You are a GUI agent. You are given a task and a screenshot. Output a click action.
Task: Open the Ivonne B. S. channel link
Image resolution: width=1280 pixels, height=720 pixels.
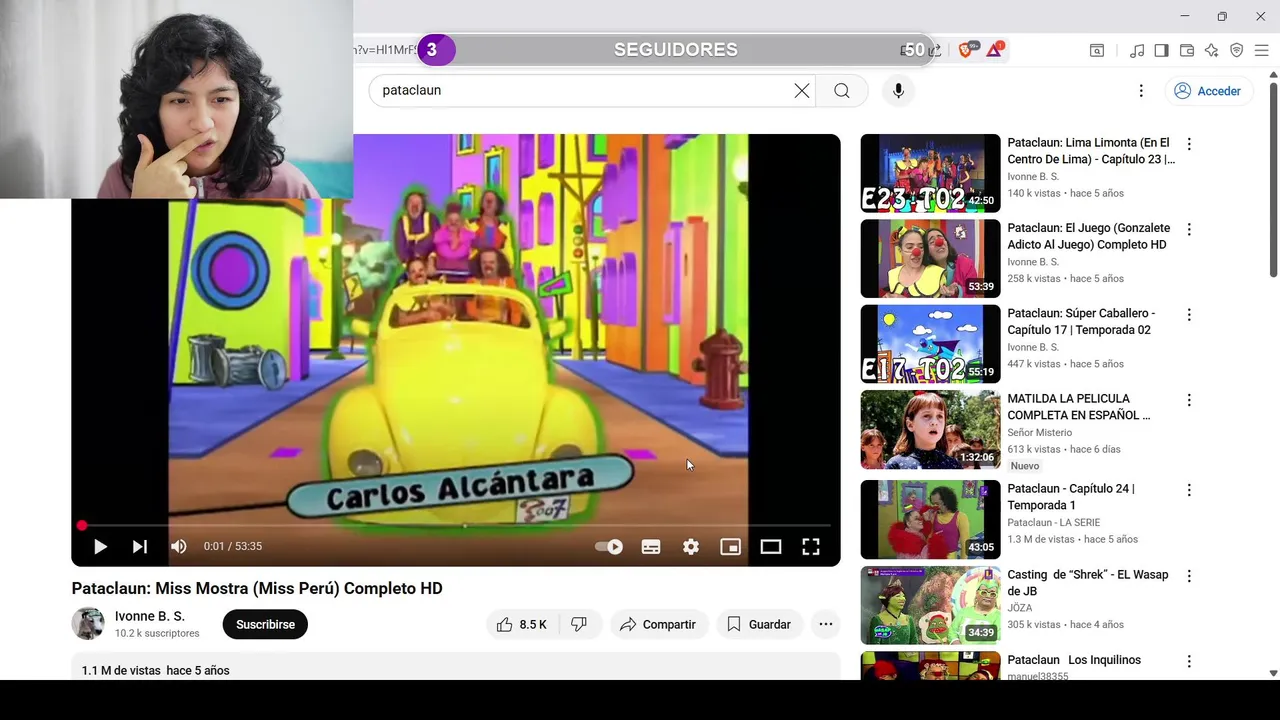coord(150,616)
